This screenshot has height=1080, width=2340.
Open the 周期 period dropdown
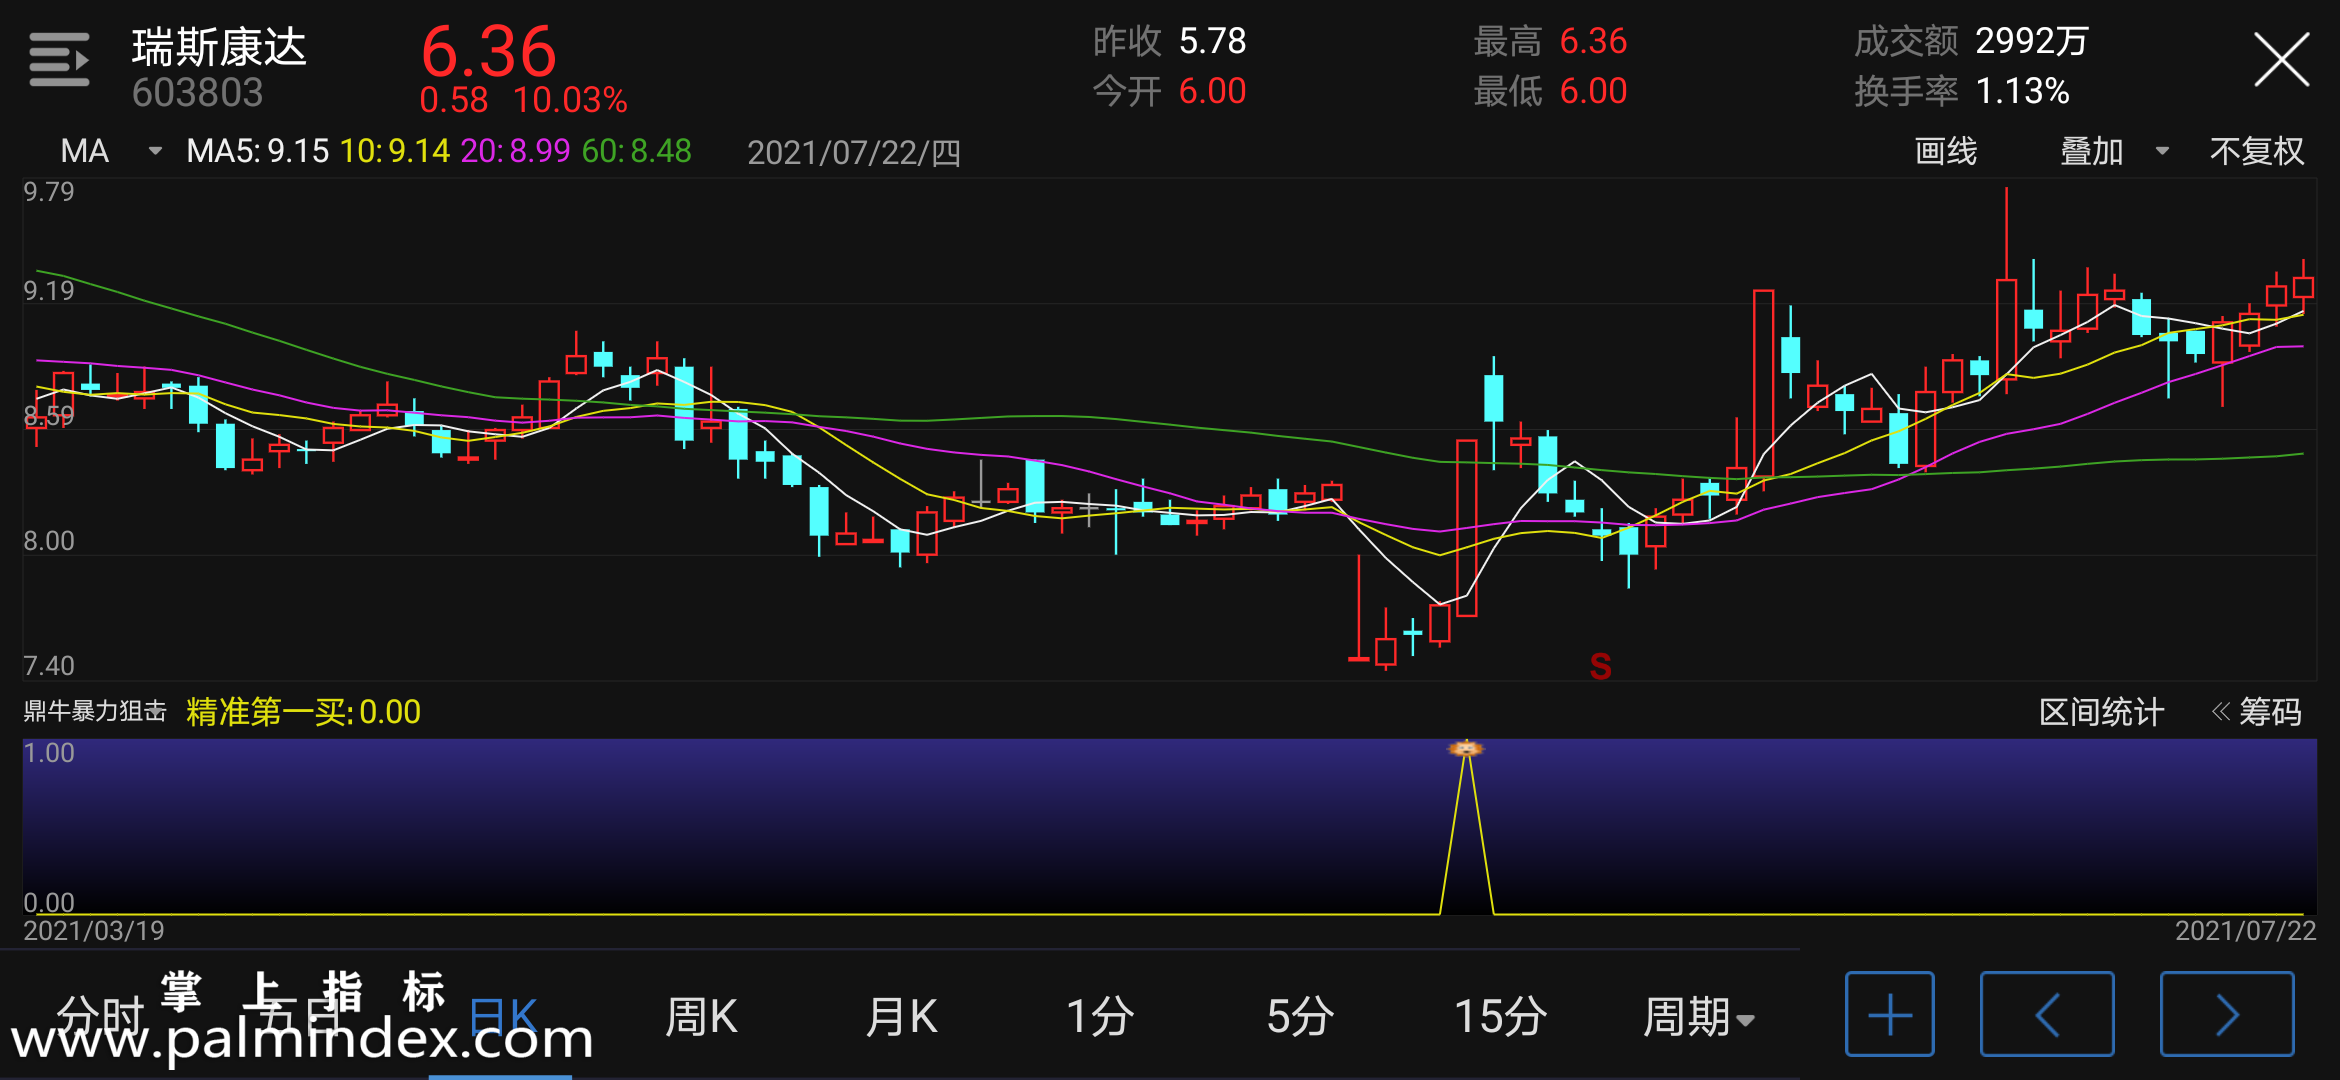coord(1699,1017)
